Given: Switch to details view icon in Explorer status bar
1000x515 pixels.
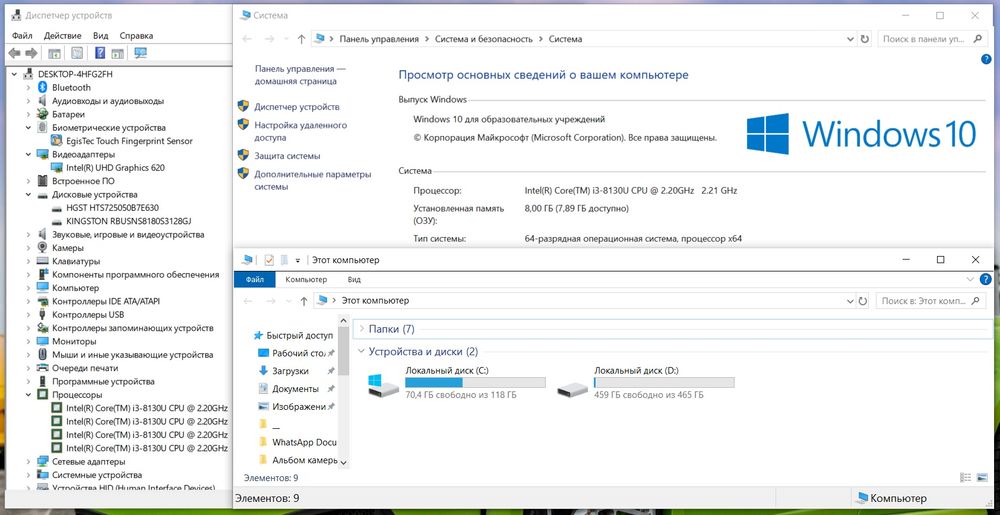Looking at the screenshot, I should [966, 477].
